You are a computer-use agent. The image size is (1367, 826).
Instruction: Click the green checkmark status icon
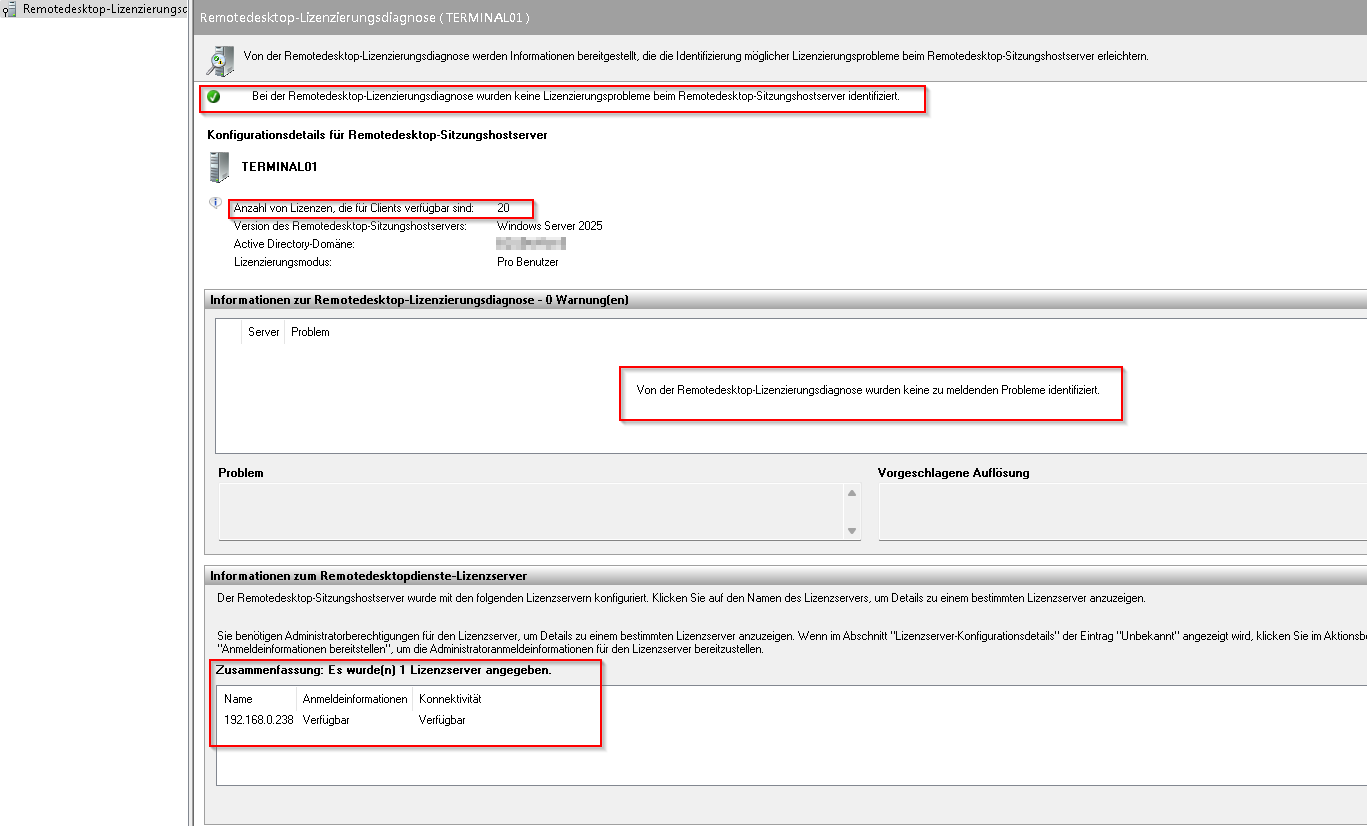coord(213,97)
